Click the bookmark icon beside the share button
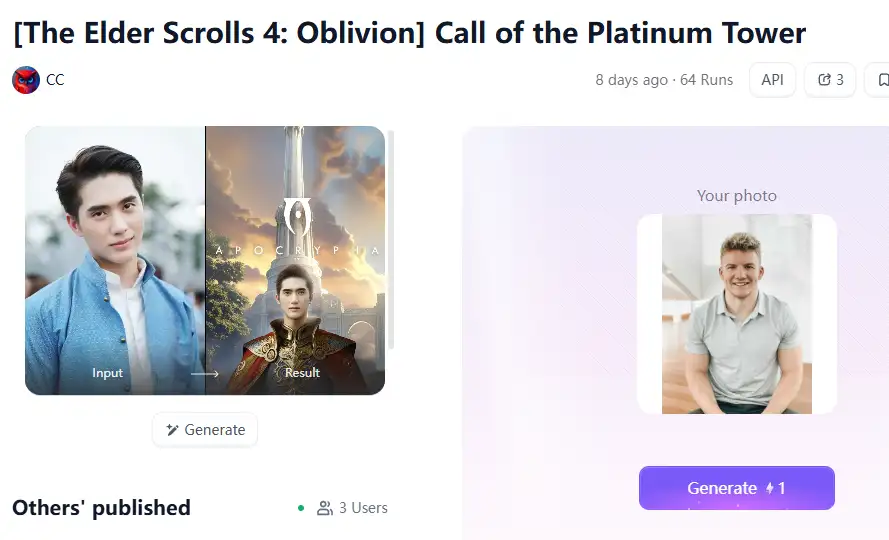 [882, 80]
